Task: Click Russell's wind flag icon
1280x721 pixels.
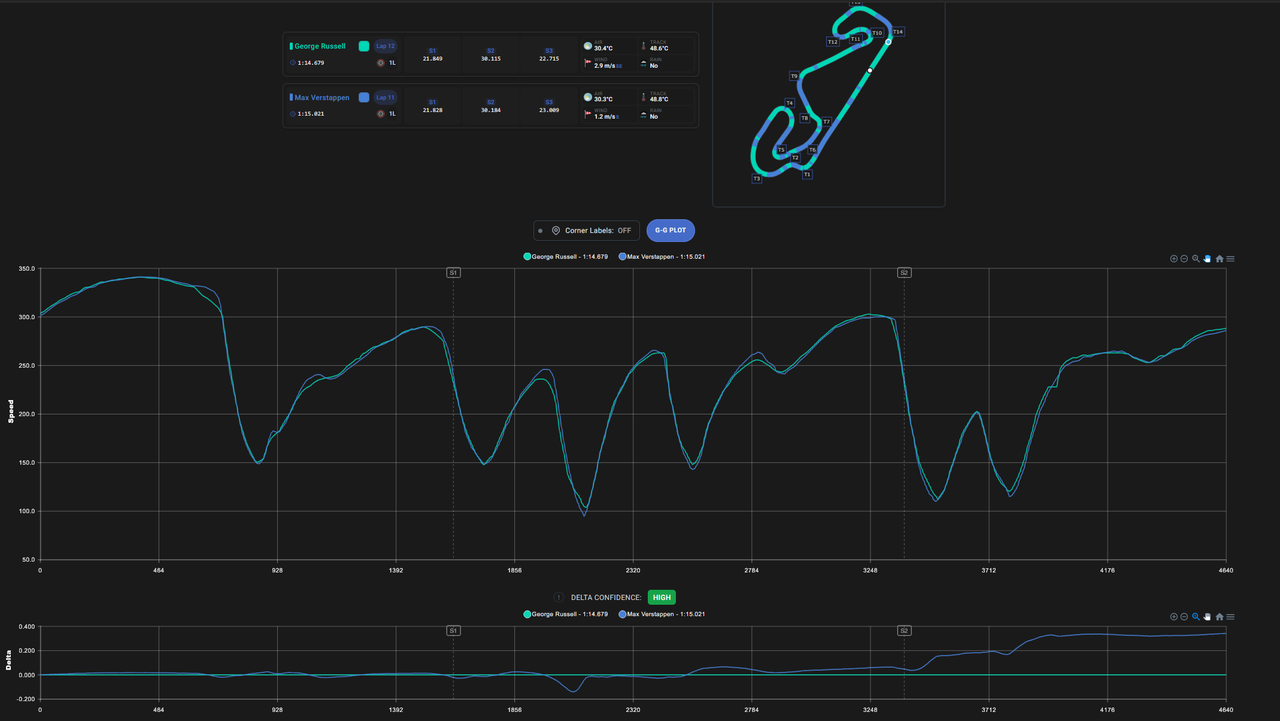Action: pos(587,63)
